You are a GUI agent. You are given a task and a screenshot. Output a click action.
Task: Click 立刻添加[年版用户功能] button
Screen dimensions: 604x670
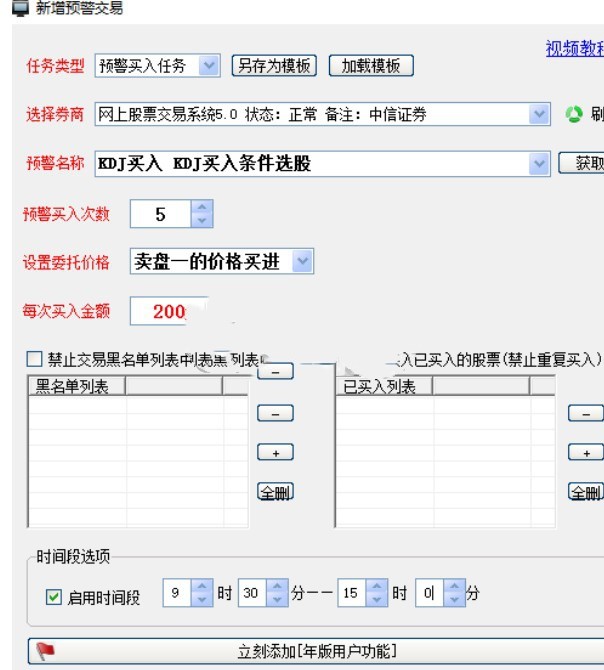pyautogui.click(x=316, y=652)
